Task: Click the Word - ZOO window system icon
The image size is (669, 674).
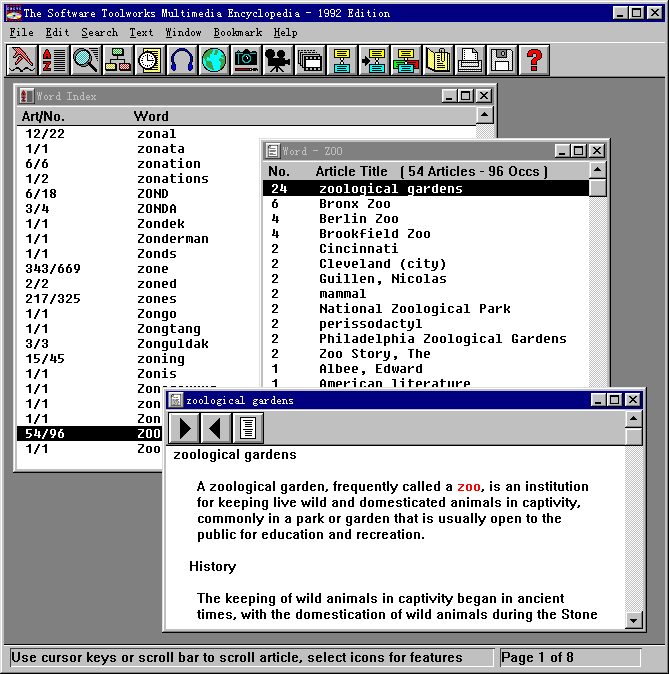Action: click(273, 151)
